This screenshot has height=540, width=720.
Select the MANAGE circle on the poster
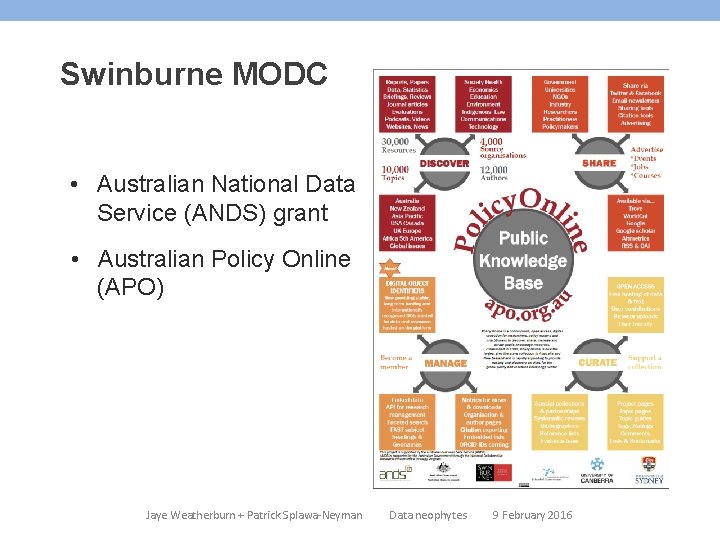click(445, 364)
